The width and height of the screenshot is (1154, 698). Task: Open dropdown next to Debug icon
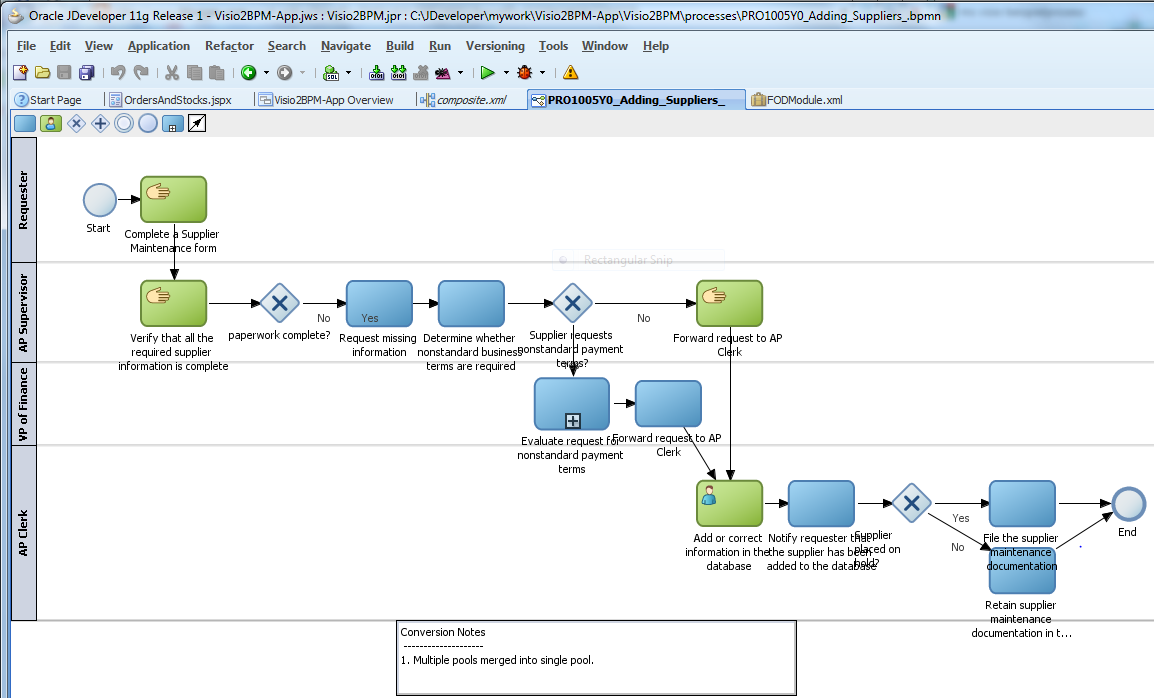[x=542, y=72]
